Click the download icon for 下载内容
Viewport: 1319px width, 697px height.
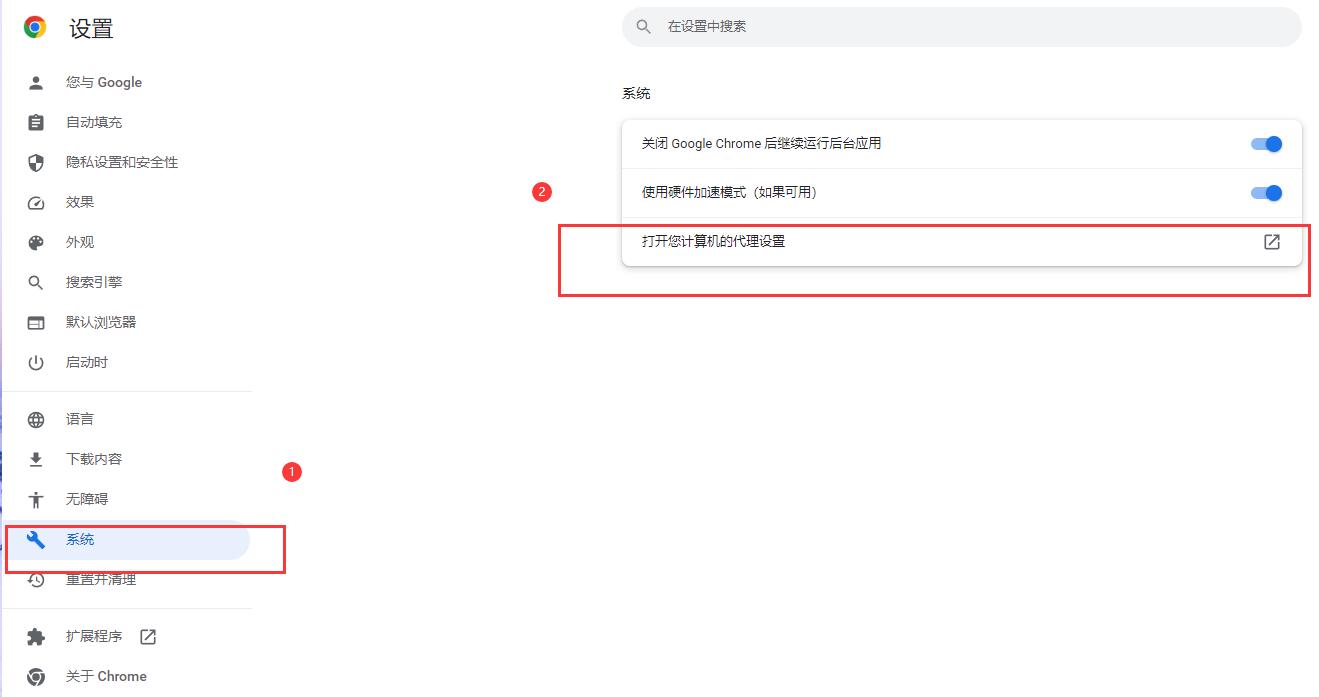[36, 460]
